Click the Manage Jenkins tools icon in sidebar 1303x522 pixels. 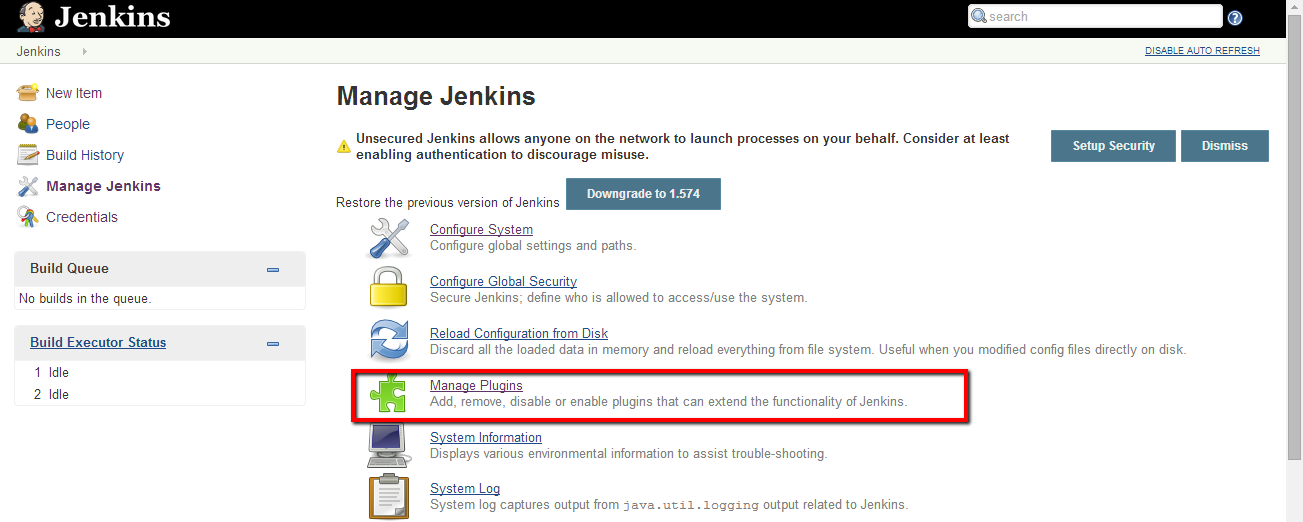[x=28, y=186]
